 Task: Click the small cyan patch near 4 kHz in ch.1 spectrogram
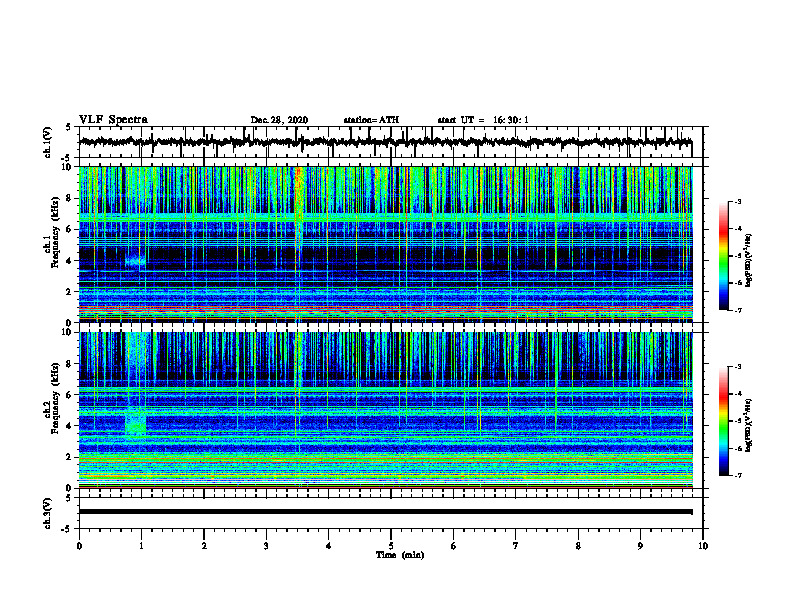point(135,262)
